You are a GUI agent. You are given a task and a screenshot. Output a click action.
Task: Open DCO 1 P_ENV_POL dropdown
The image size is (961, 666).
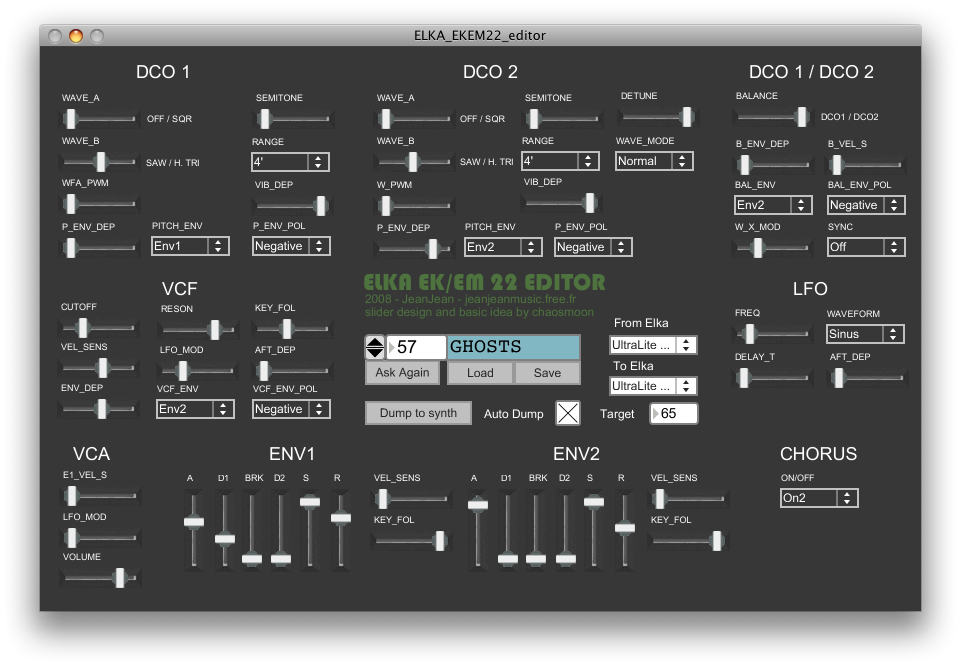[x=291, y=246]
